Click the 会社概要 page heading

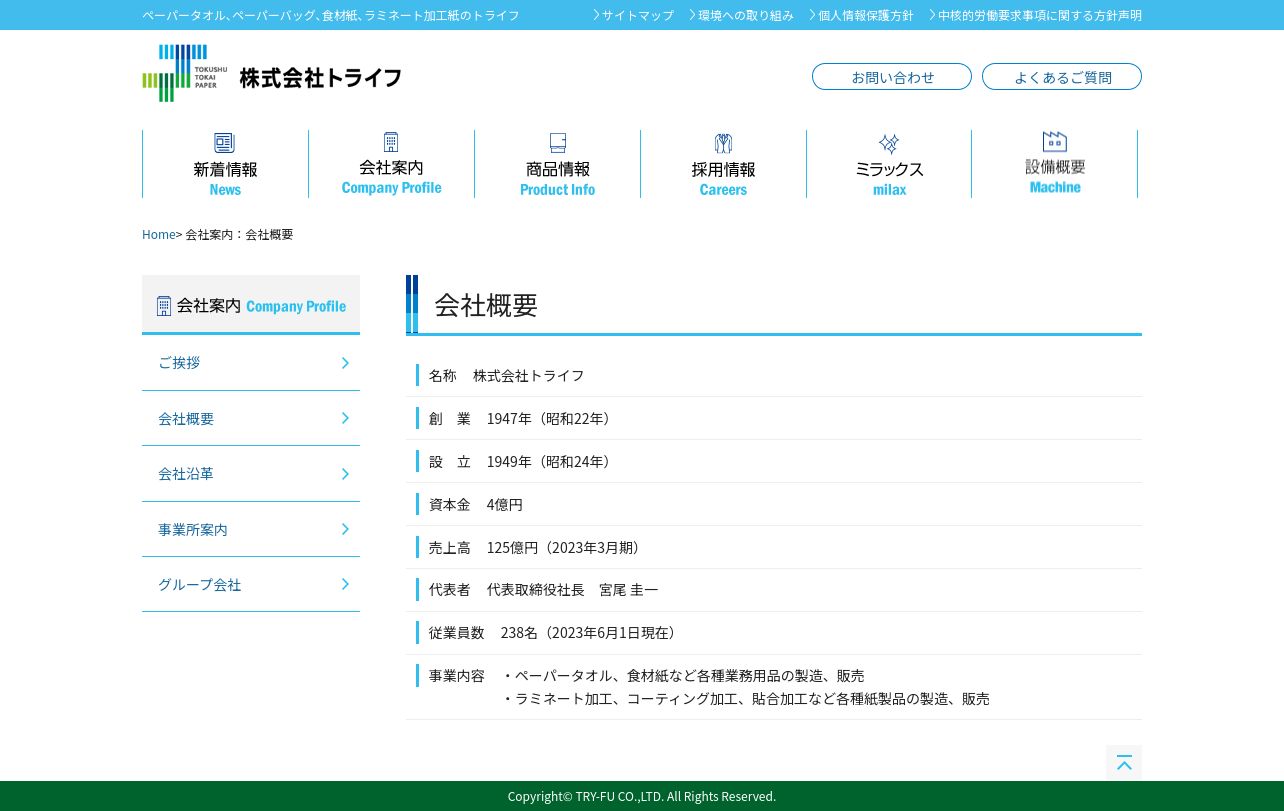pos(486,305)
